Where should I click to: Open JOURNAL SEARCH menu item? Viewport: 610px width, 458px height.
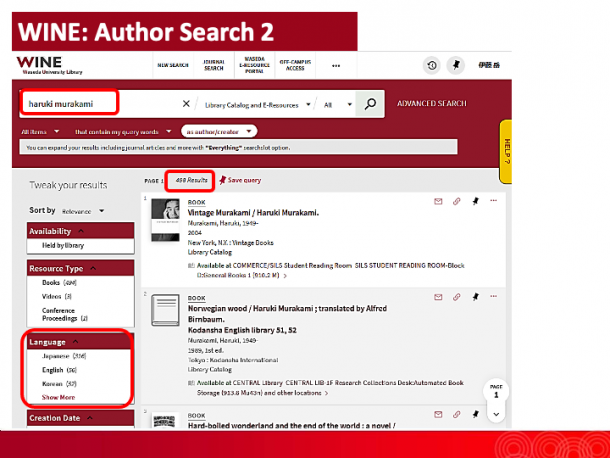click(214, 65)
